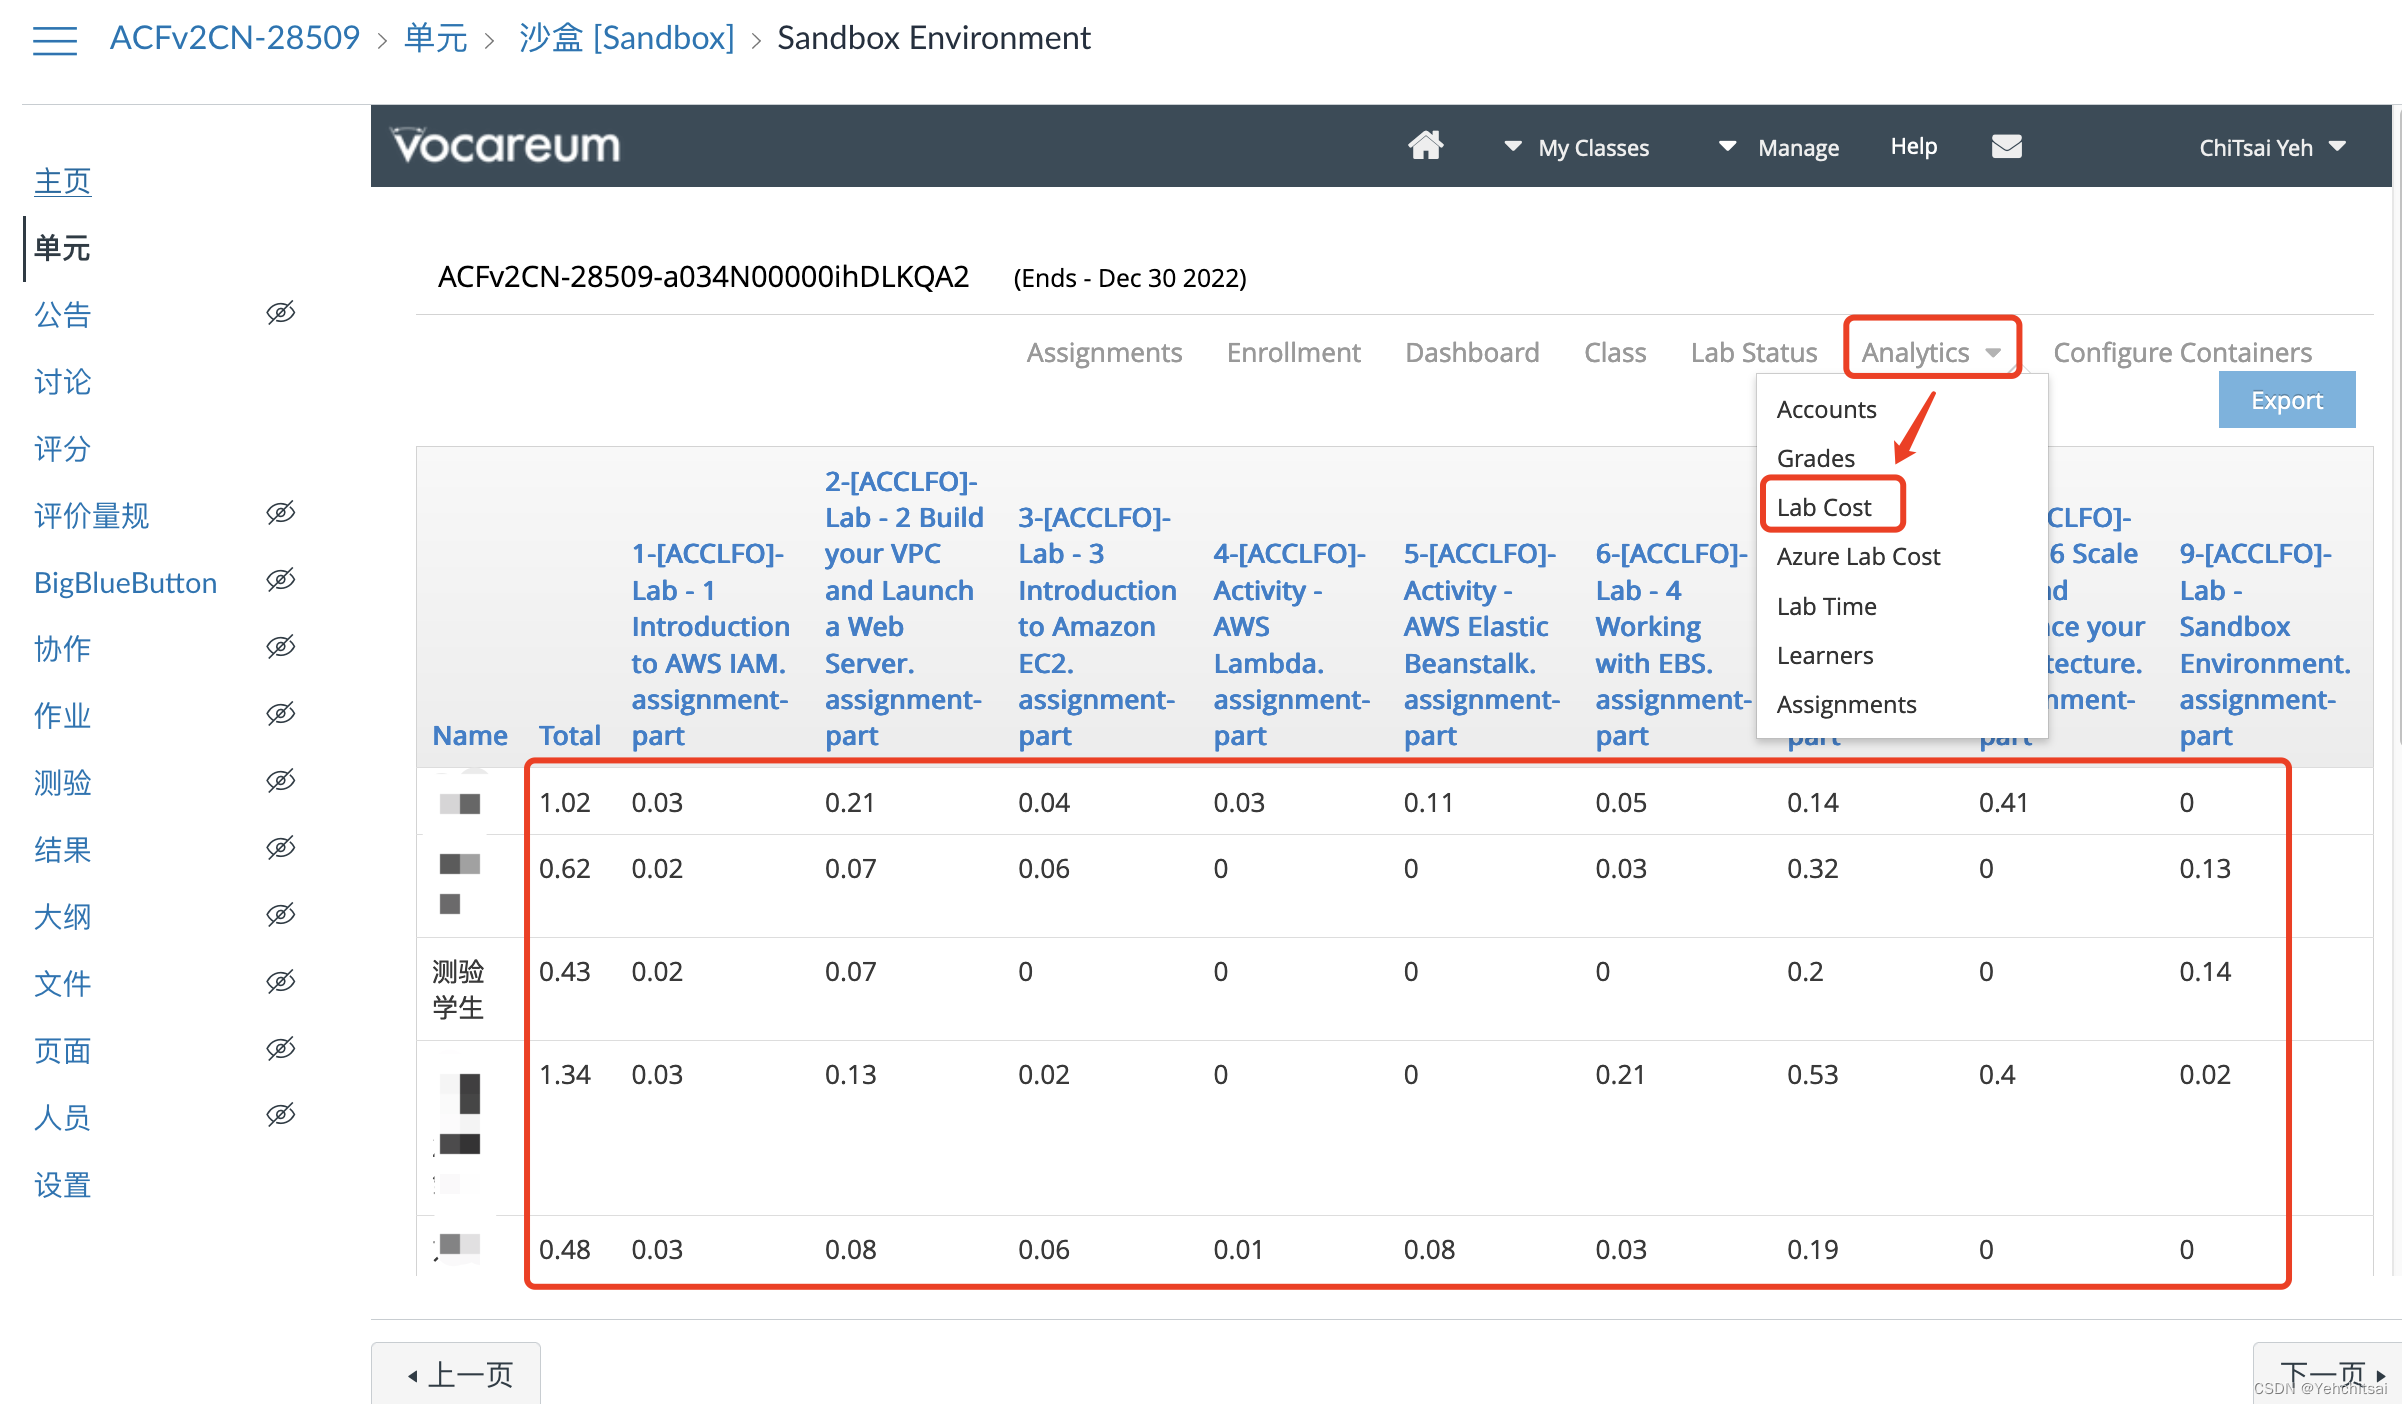Click the eye icon beside 文件
This screenshot has width=2402, height=1404.
click(281, 982)
